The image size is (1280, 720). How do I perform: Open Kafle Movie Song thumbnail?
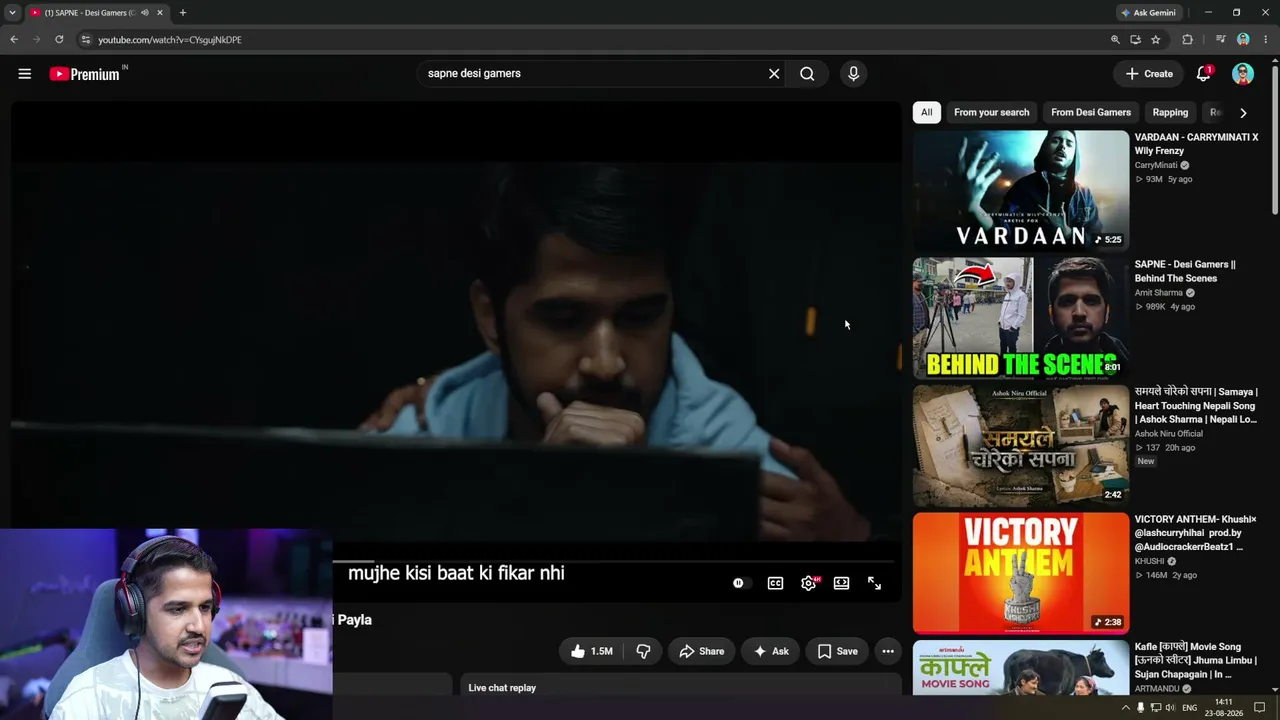1020,668
